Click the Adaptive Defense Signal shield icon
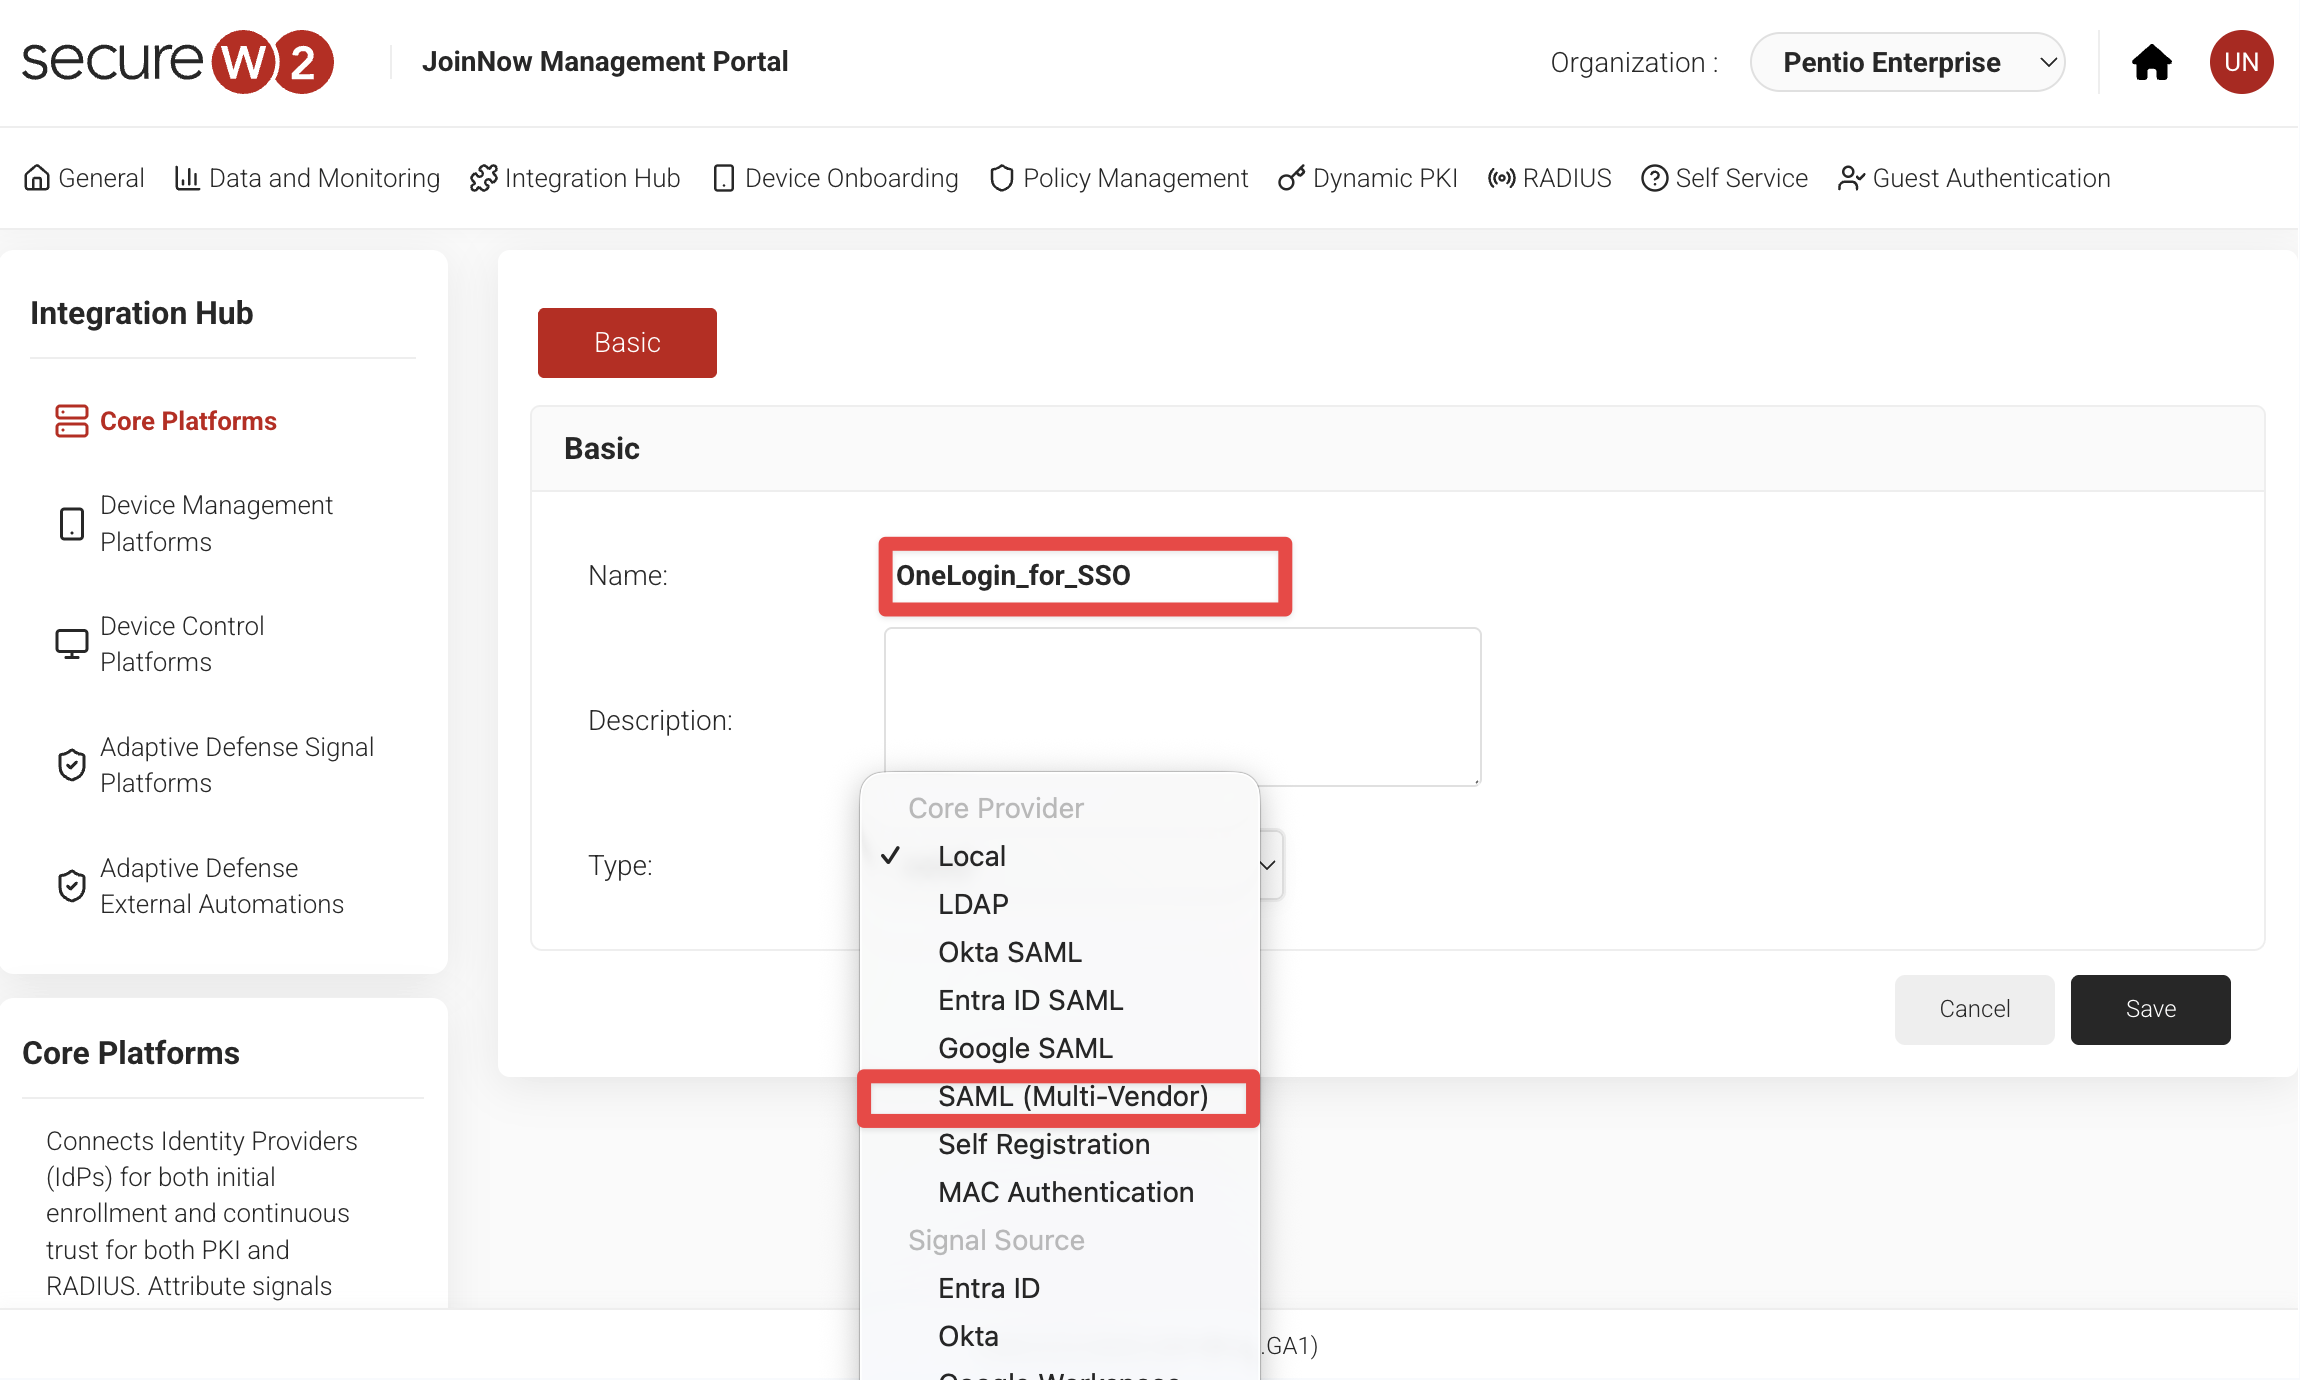The height and width of the screenshot is (1380, 2300). (72, 765)
